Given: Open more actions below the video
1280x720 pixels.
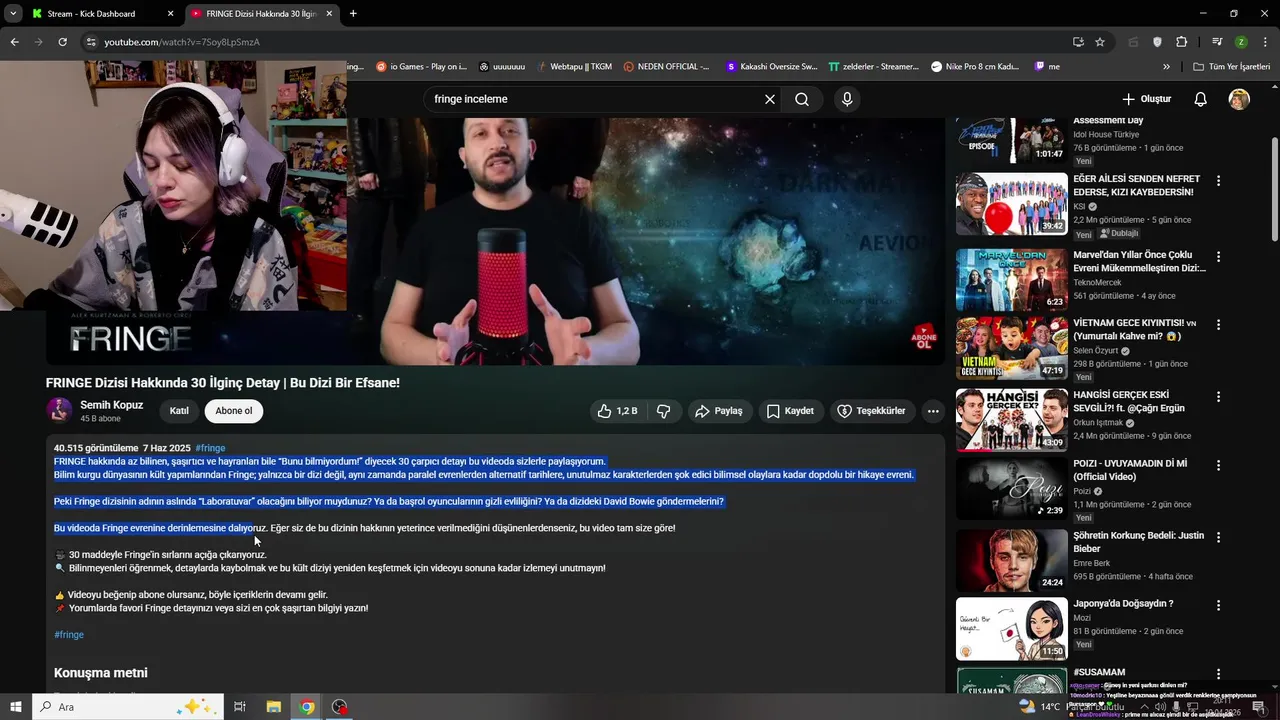Looking at the screenshot, I should point(933,411).
